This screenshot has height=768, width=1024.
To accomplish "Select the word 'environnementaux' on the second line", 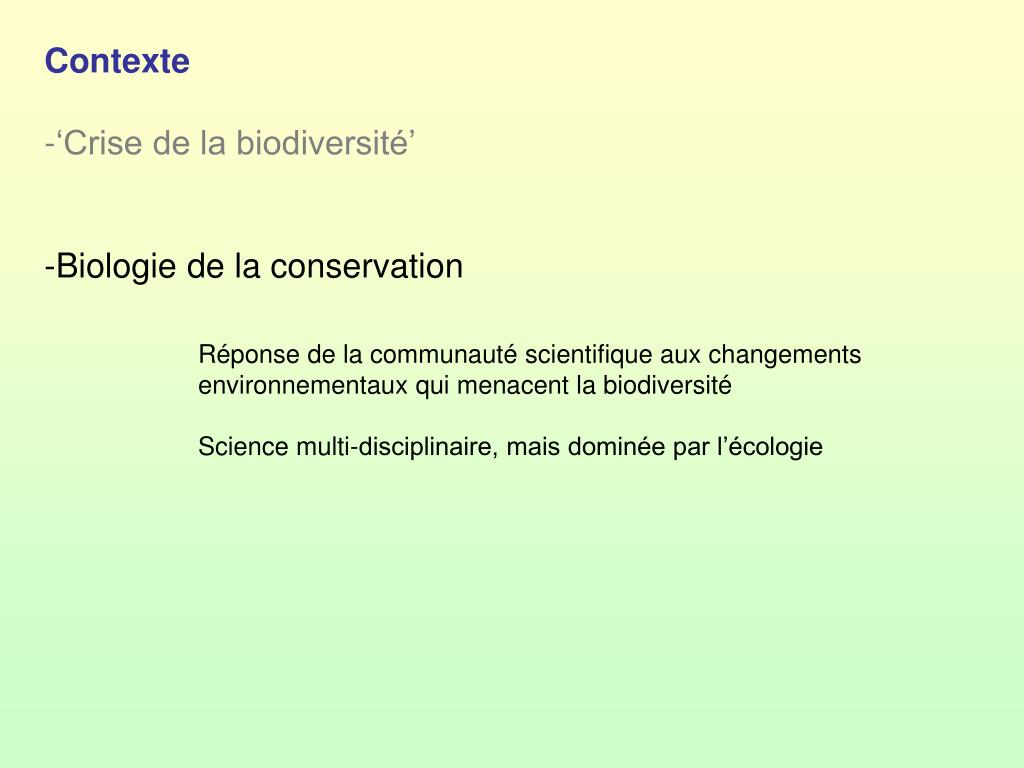I will coord(303,385).
